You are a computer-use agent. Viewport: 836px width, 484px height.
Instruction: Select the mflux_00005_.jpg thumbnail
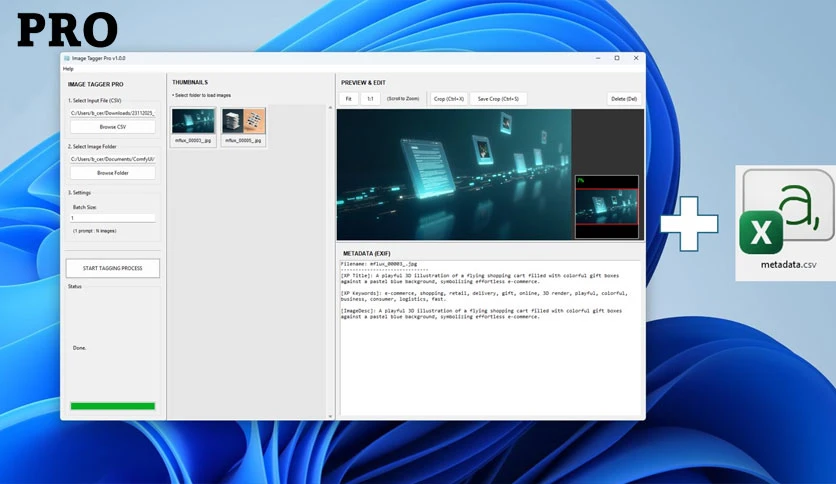tap(243, 126)
